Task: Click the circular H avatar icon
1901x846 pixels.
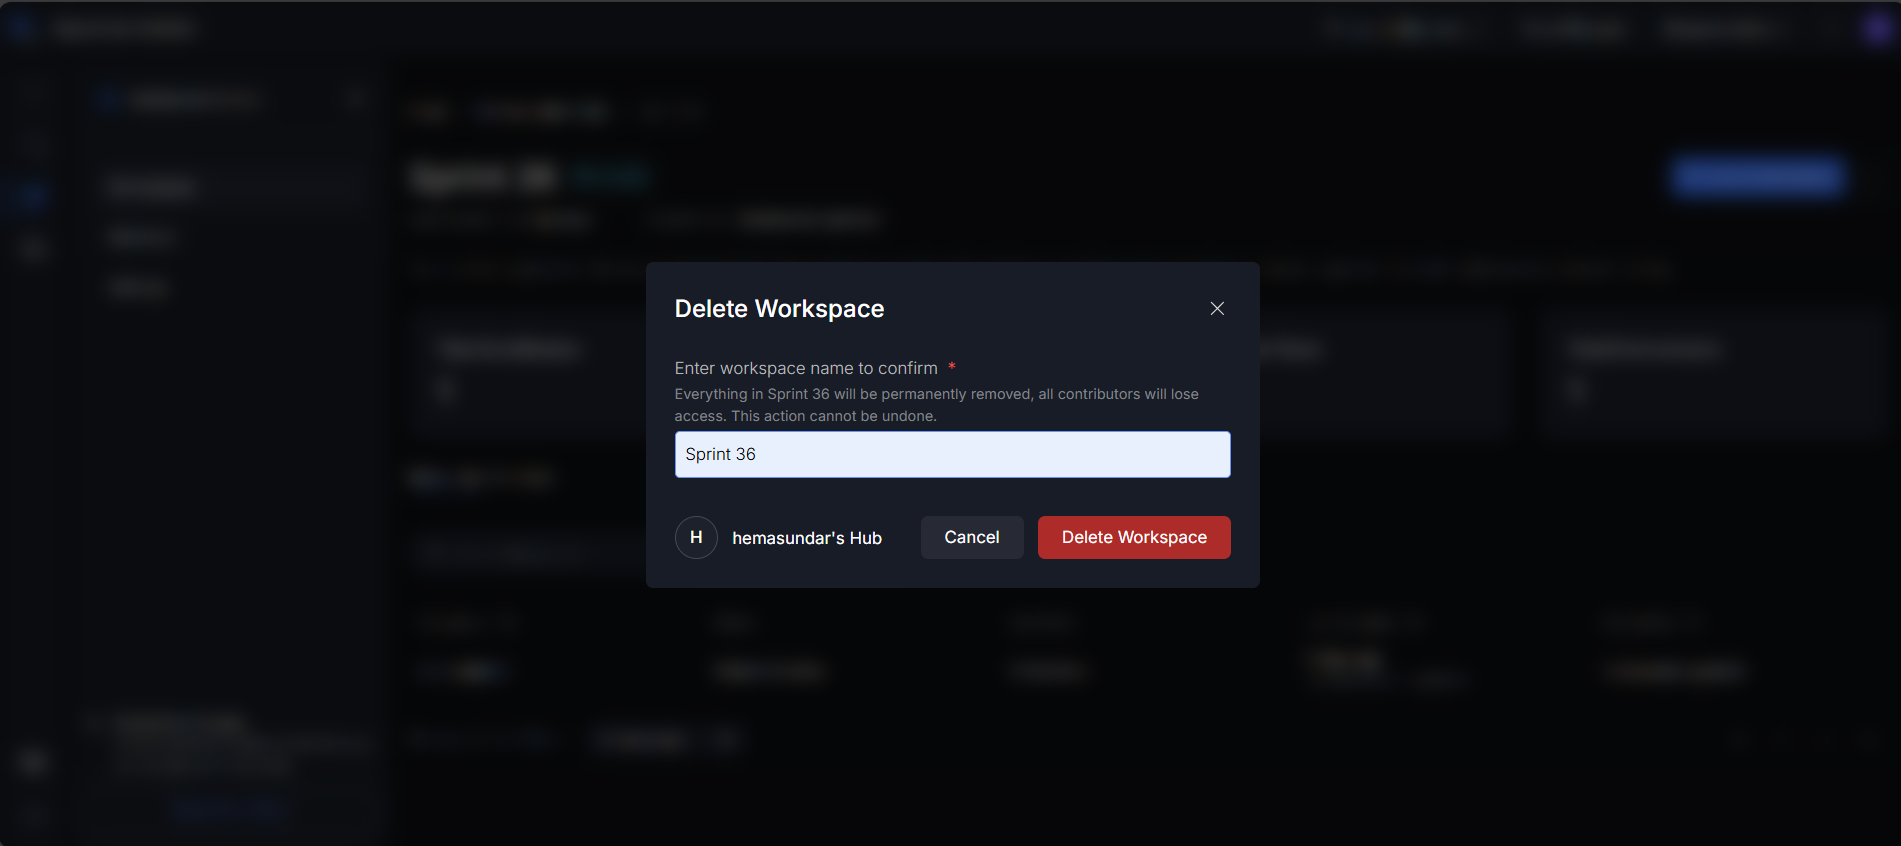Action: (x=696, y=538)
